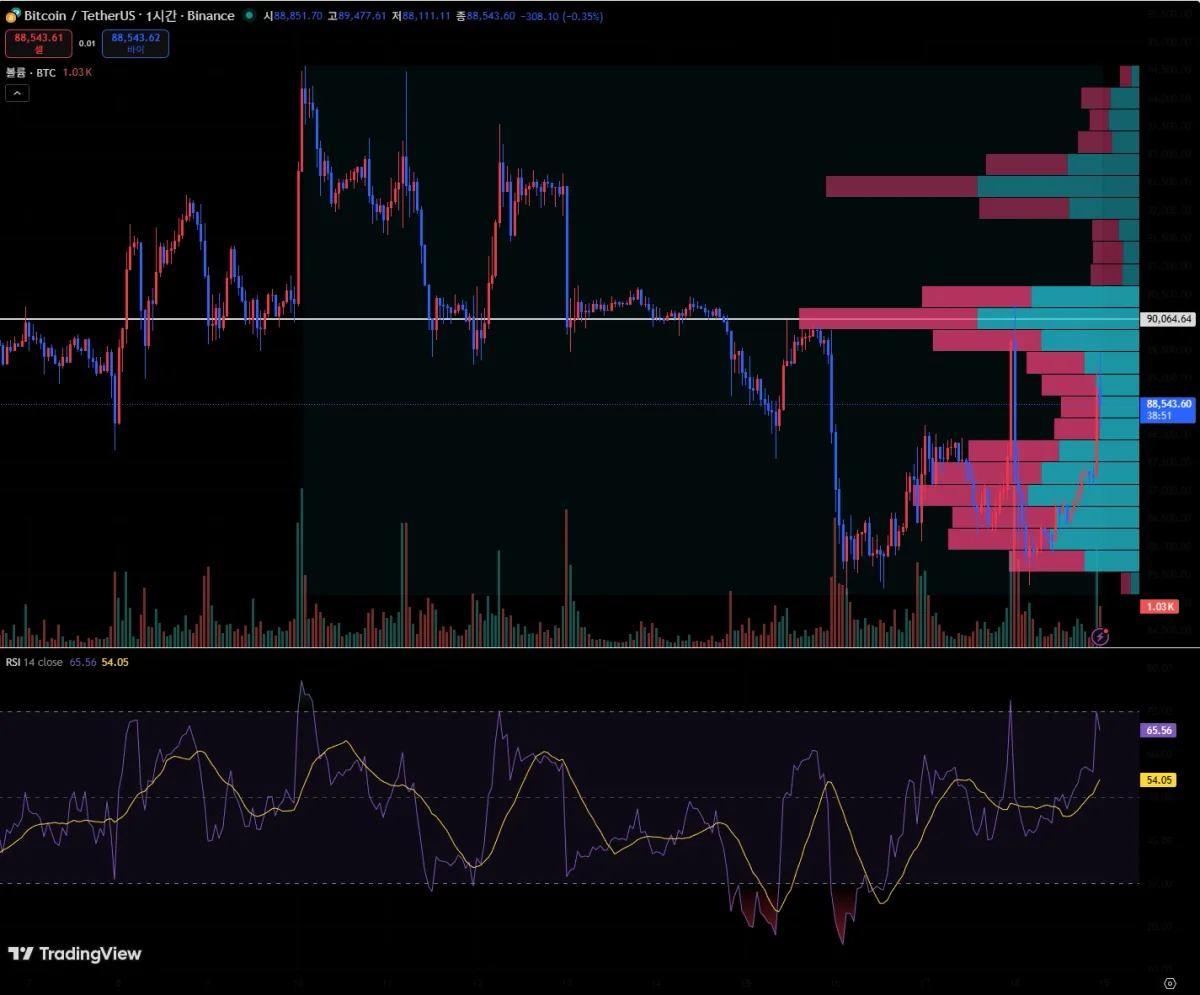Click the close price 88,543.60 in header

click(x=491, y=16)
